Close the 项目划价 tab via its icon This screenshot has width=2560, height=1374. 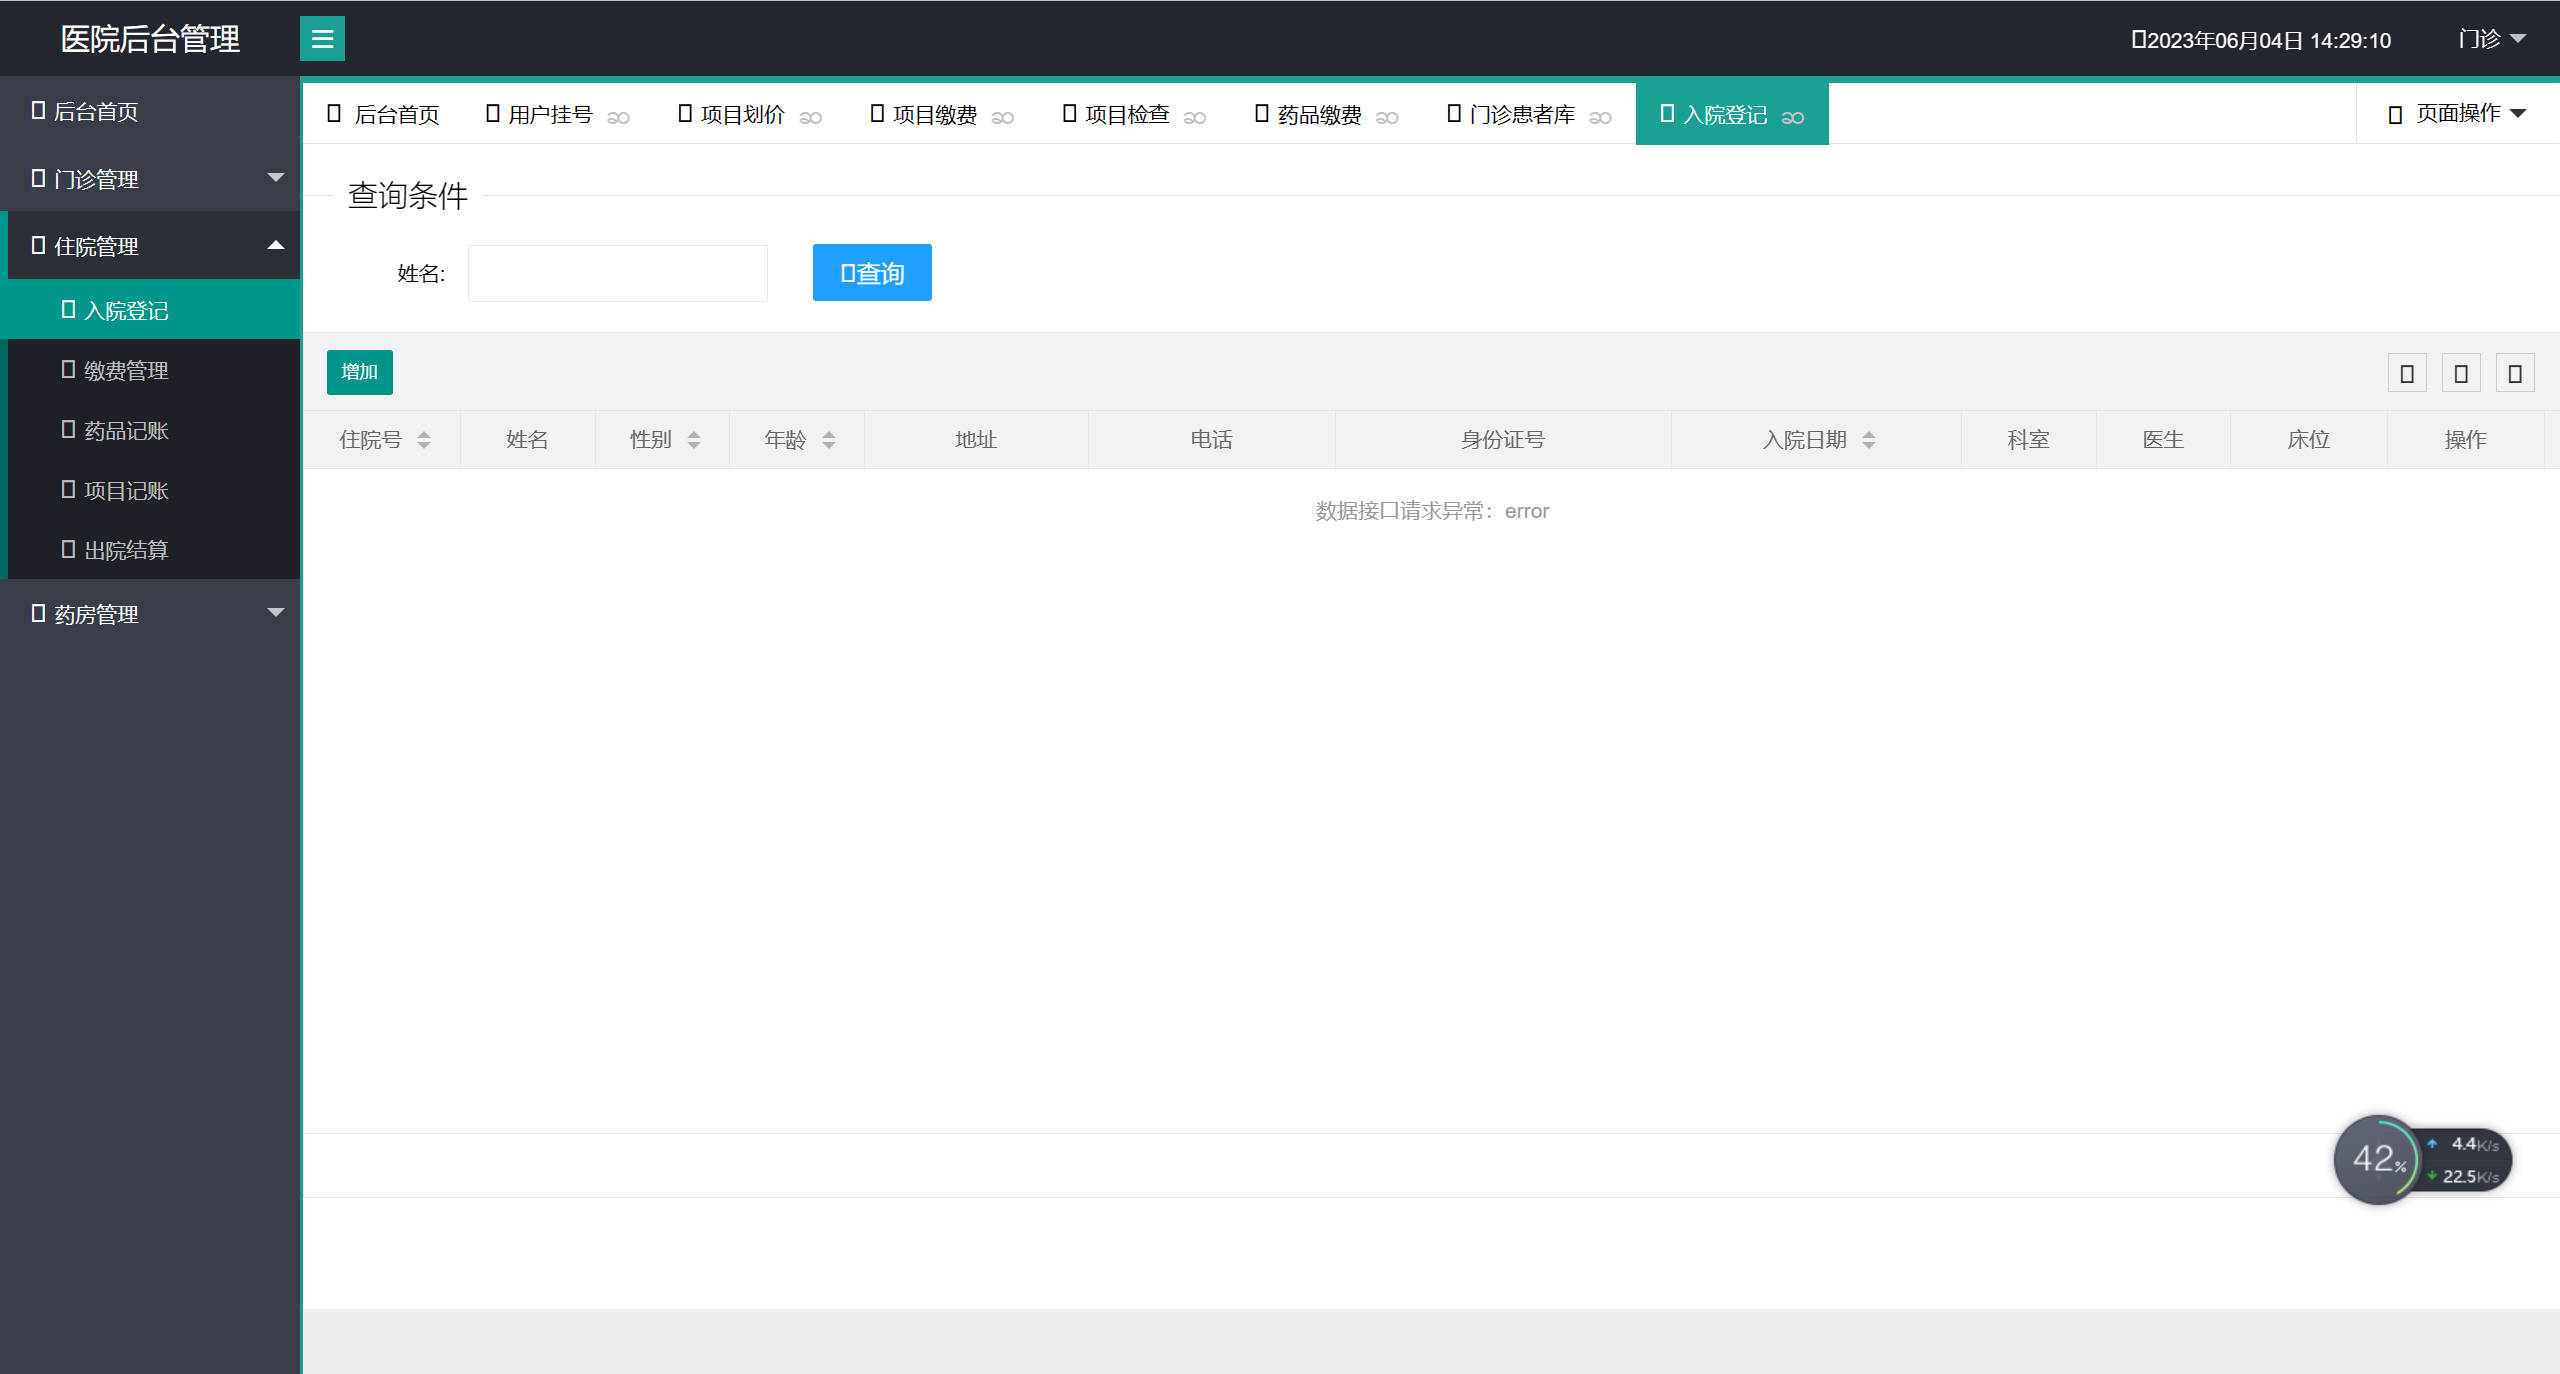pyautogui.click(x=810, y=117)
